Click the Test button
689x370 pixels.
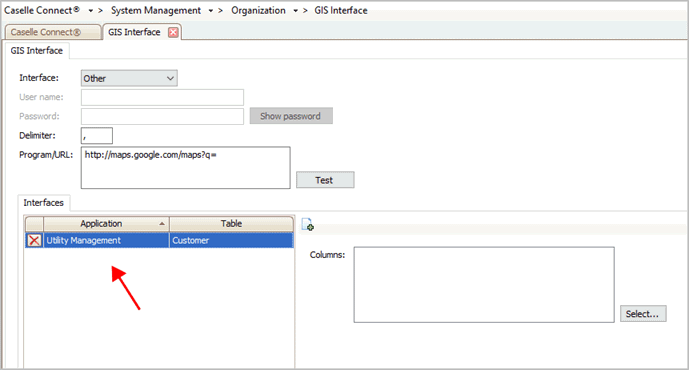325,180
